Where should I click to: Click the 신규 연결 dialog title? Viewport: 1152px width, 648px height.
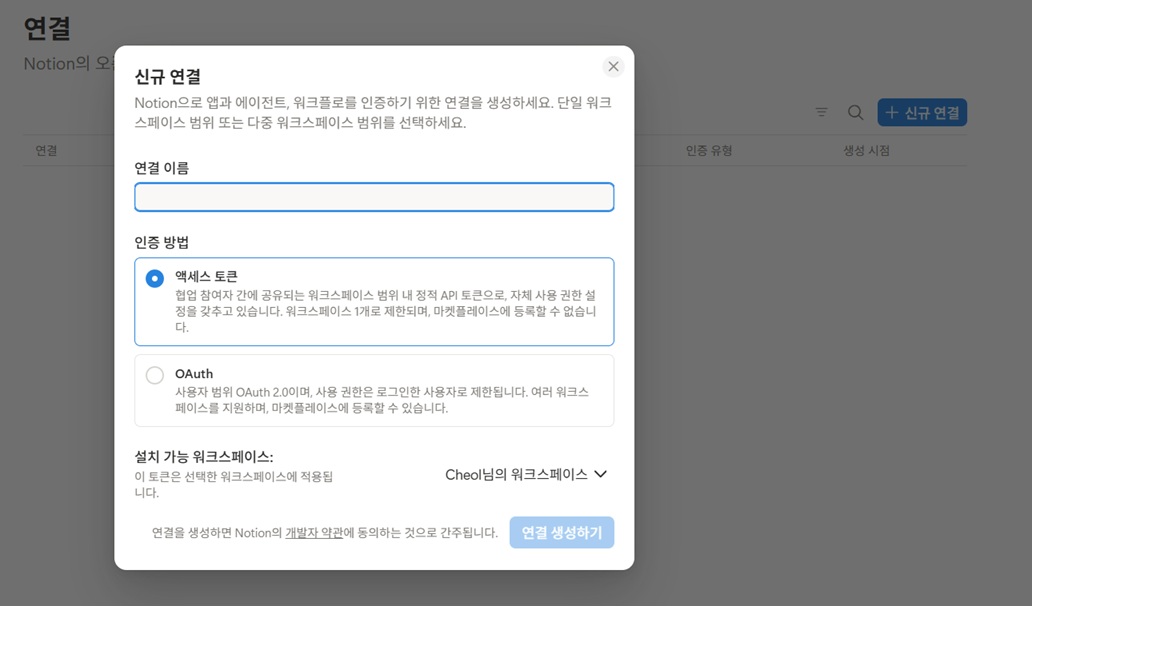168,76
